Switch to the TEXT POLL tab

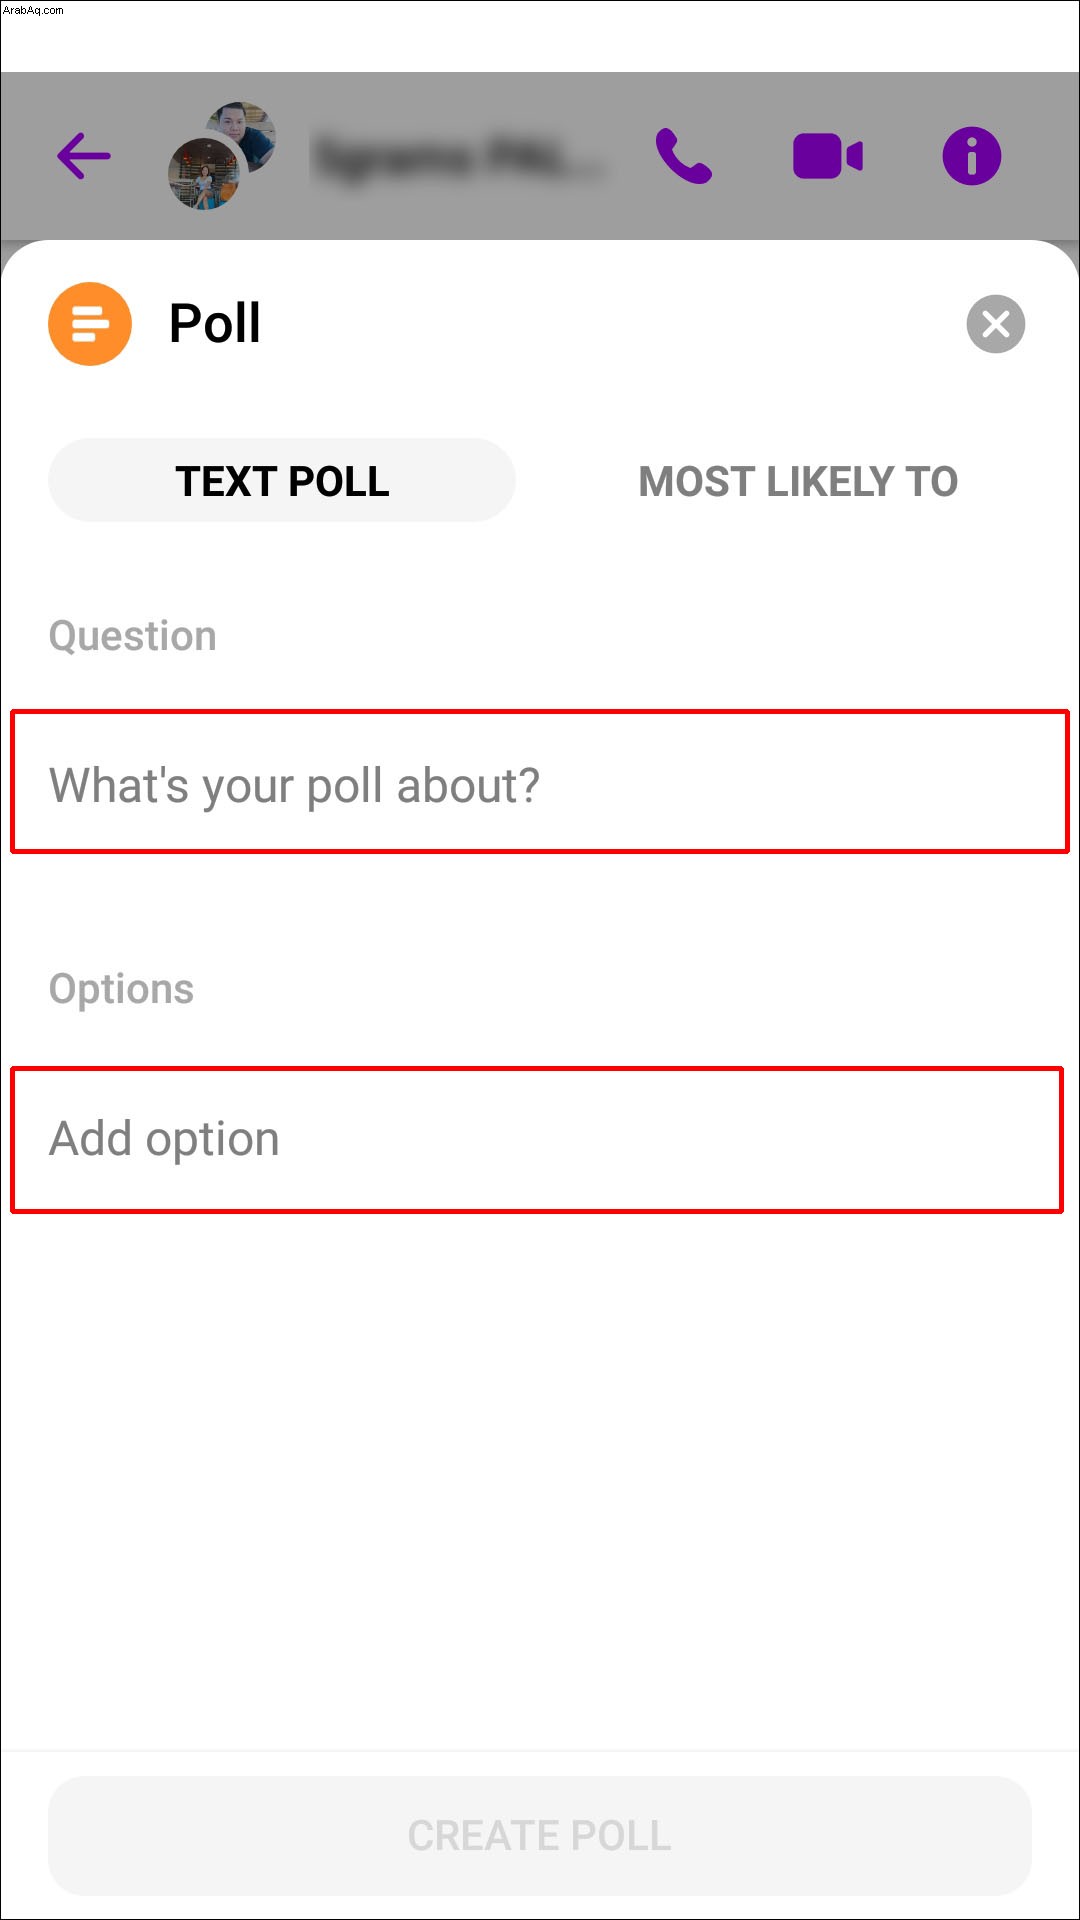[x=282, y=481]
